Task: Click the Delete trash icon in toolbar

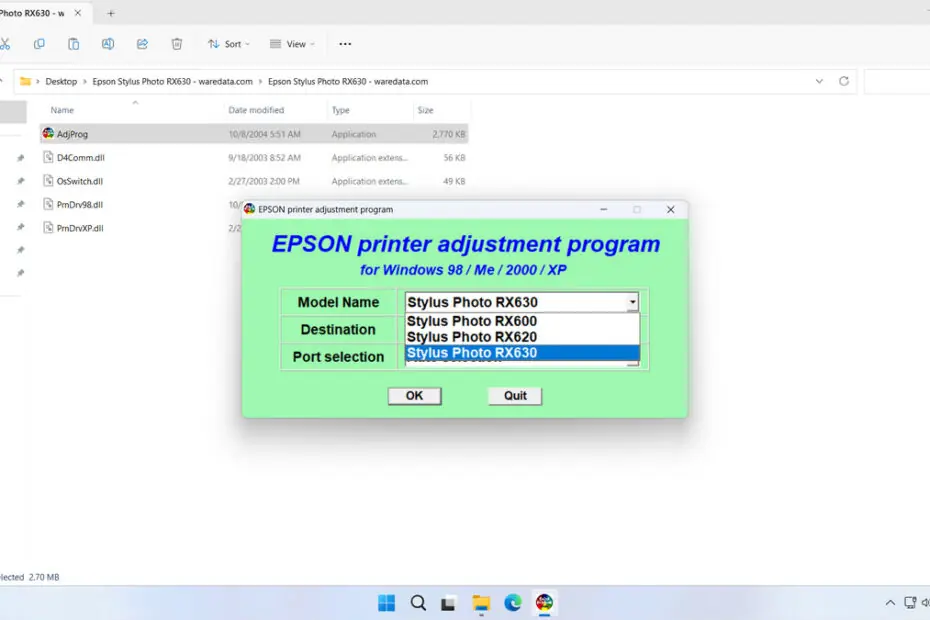Action: (177, 44)
